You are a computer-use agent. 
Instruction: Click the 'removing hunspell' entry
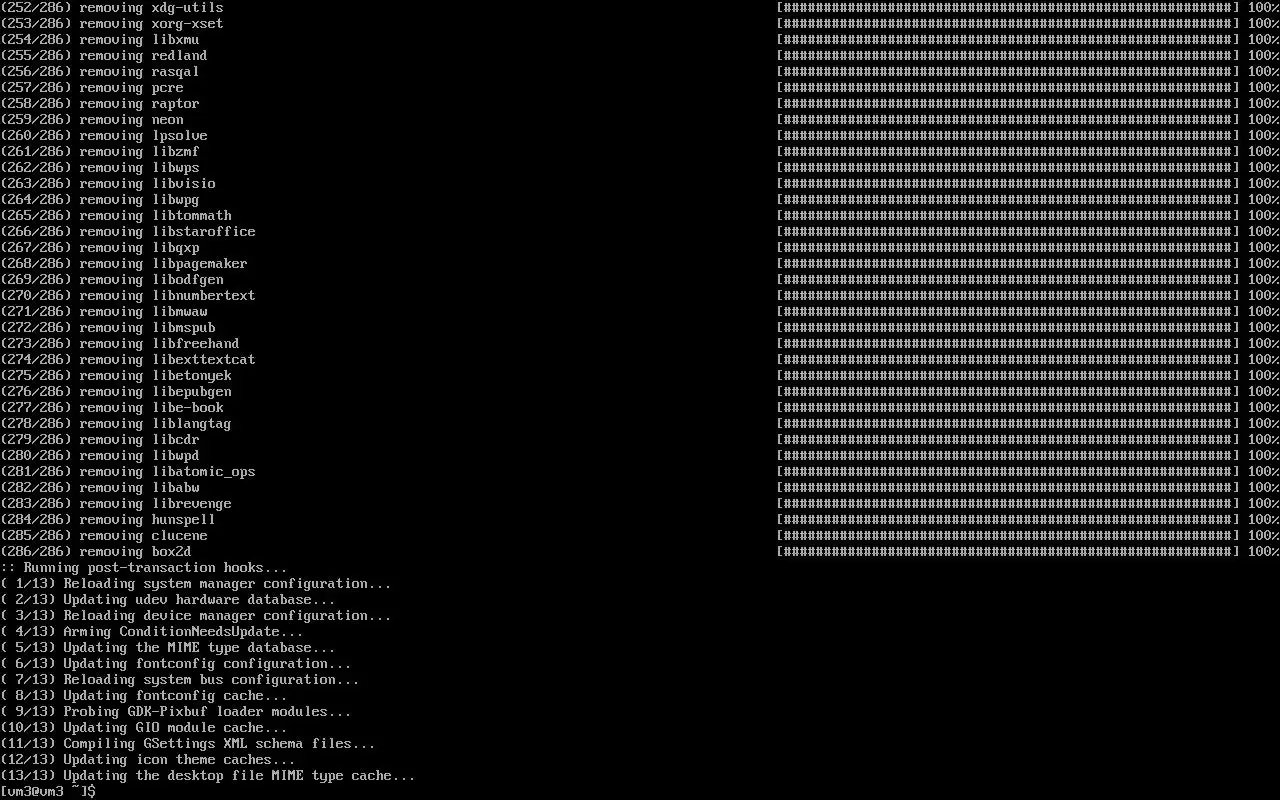click(108, 519)
